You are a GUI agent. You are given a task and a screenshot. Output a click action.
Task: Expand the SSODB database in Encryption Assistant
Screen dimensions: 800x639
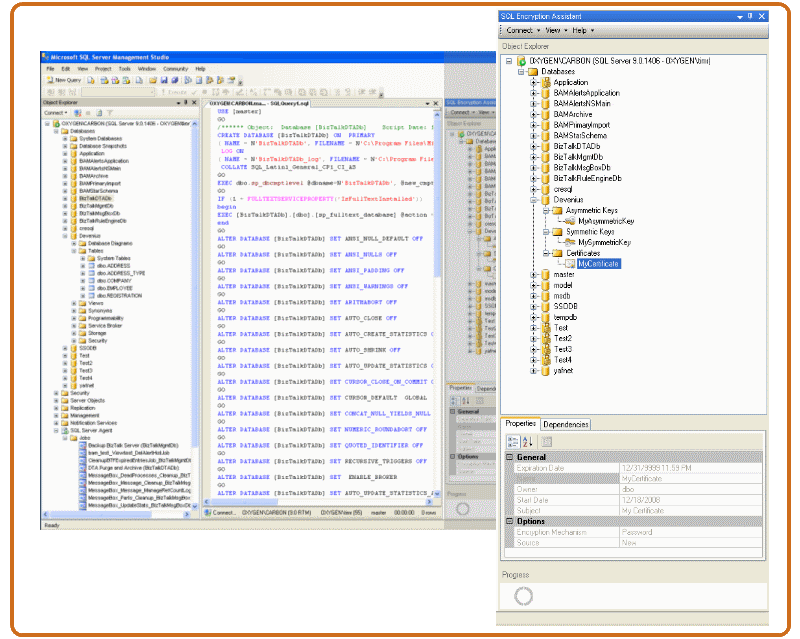tap(534, 307)
